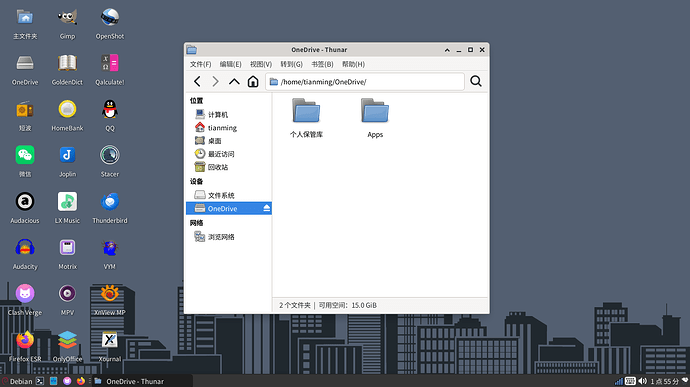Select the Thunderbird desktop icon
This screenshot has height=387, width=690.
pos(110,208)
